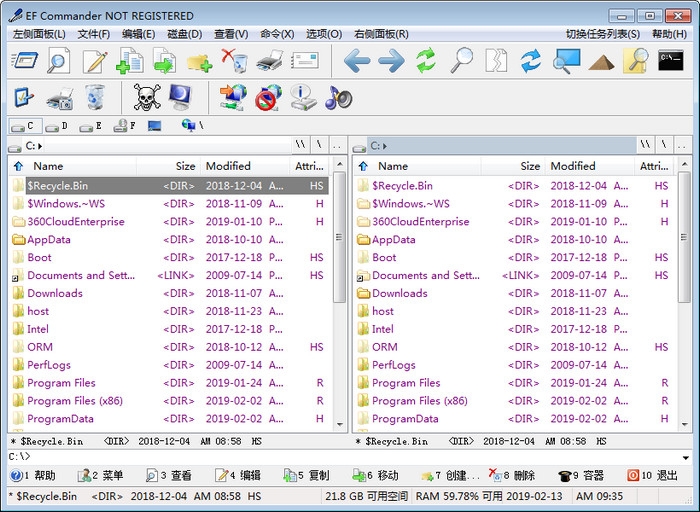This screenshot has width=700, height=512.
Task: Click the recycle bin icon in second toolbar
Action: pos(95,97)
